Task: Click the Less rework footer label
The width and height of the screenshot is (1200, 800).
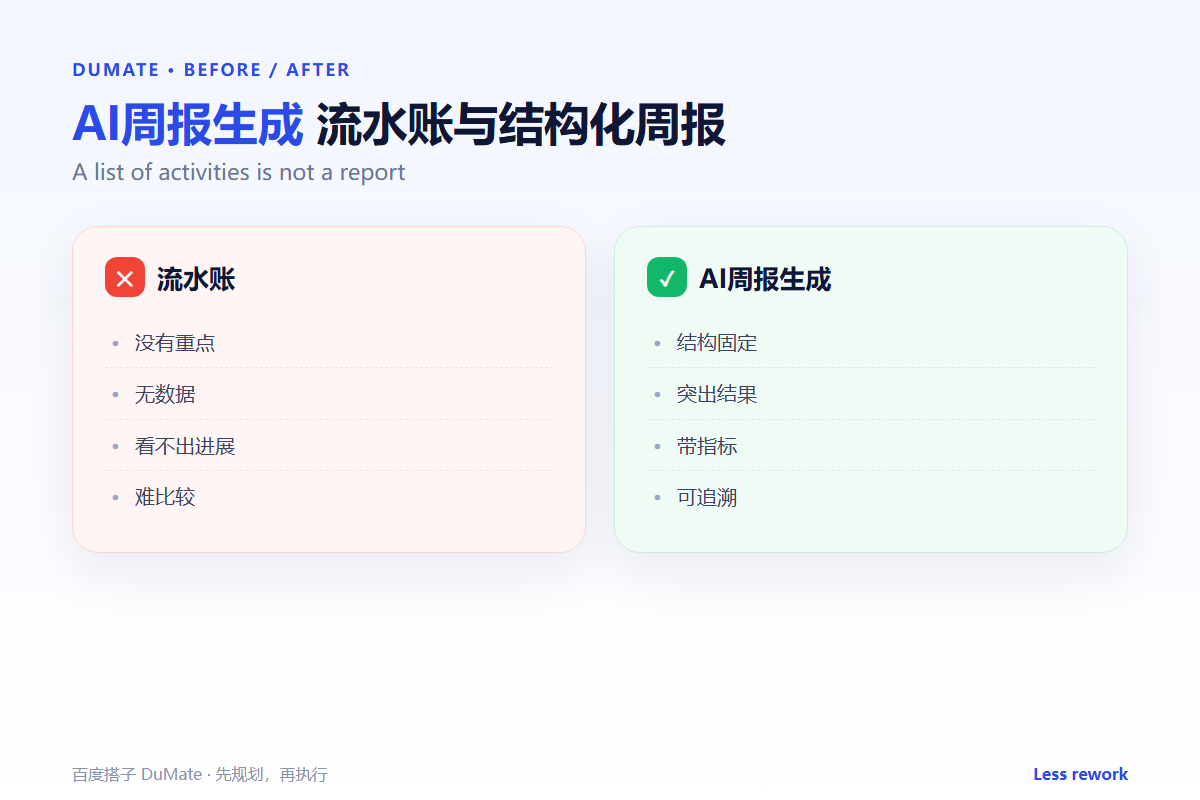Action: (x=1080, y=774)
